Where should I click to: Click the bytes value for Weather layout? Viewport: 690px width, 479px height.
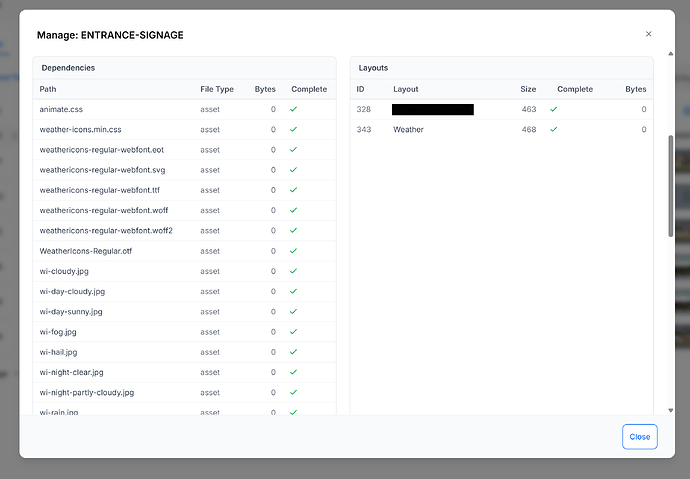[x=644, y=129]
